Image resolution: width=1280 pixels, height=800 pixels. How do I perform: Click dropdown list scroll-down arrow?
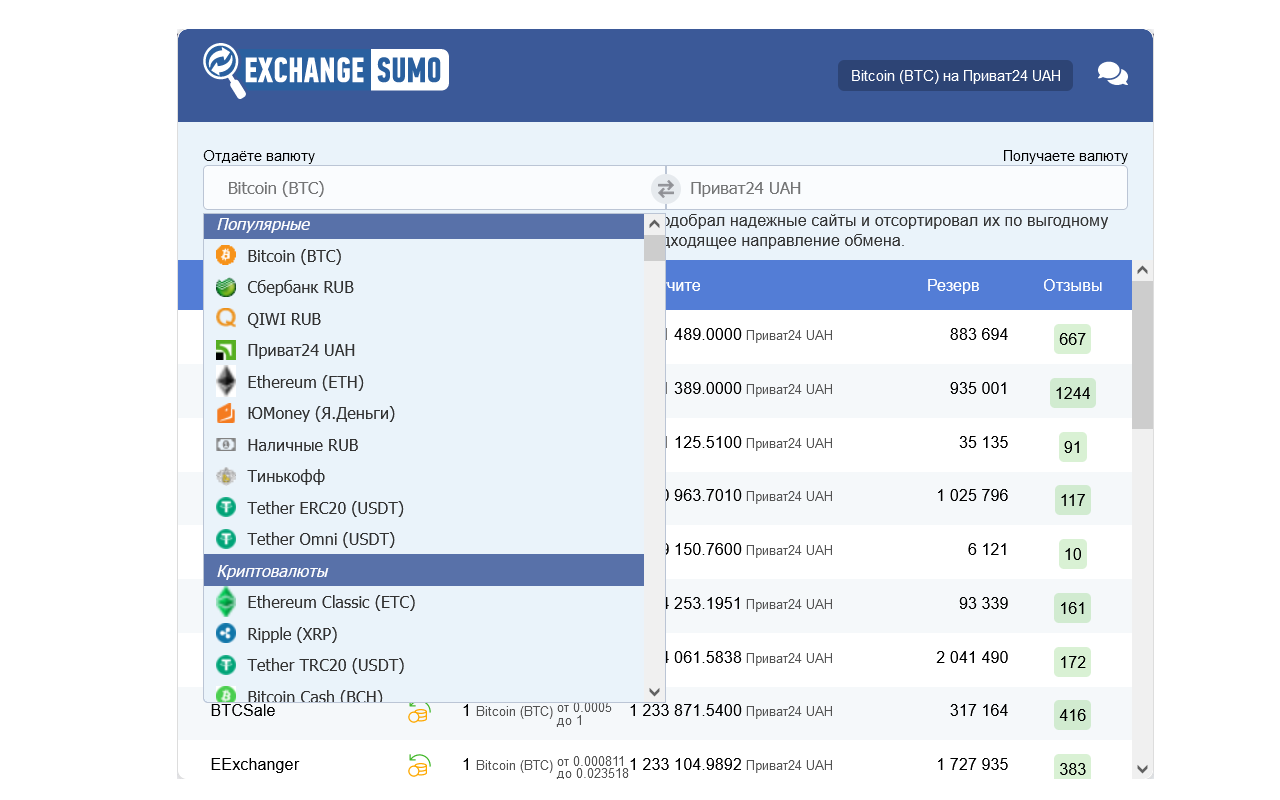tap(655, 692)
